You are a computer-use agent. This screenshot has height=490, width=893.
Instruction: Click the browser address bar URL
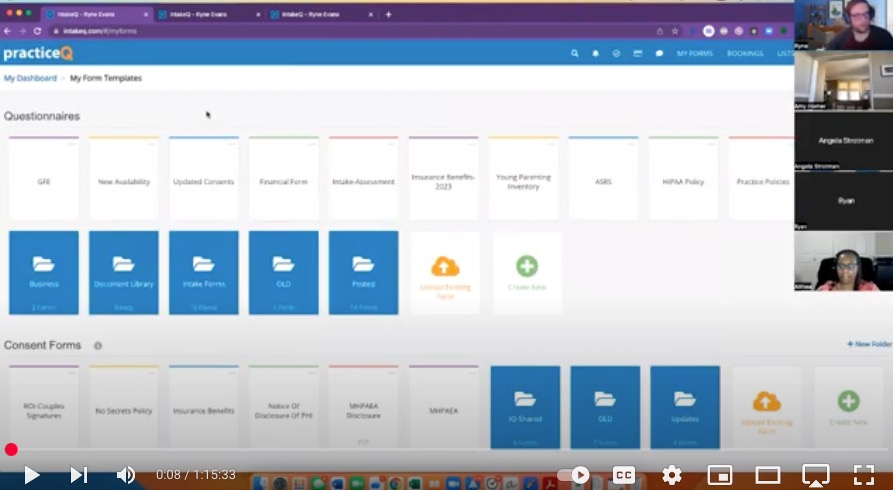(100, 31)
